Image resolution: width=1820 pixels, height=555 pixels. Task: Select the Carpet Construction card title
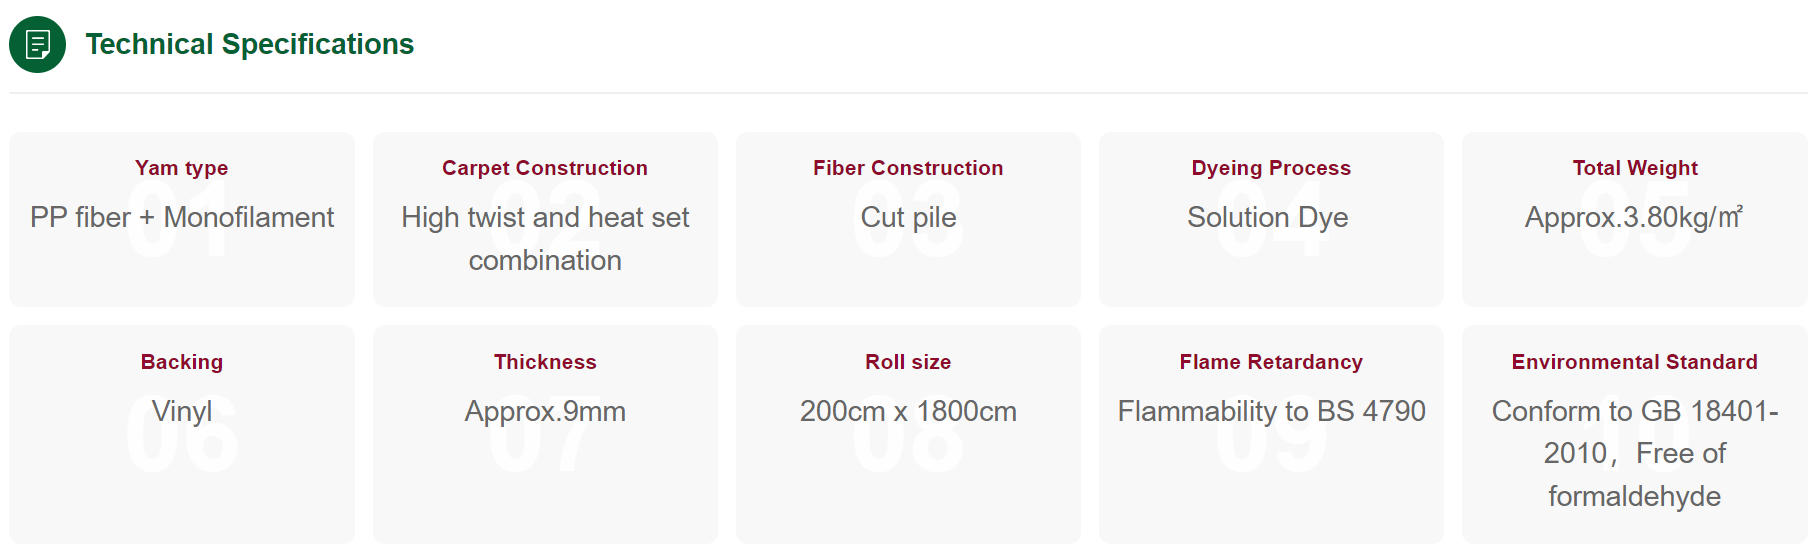(x=545, y=168)
